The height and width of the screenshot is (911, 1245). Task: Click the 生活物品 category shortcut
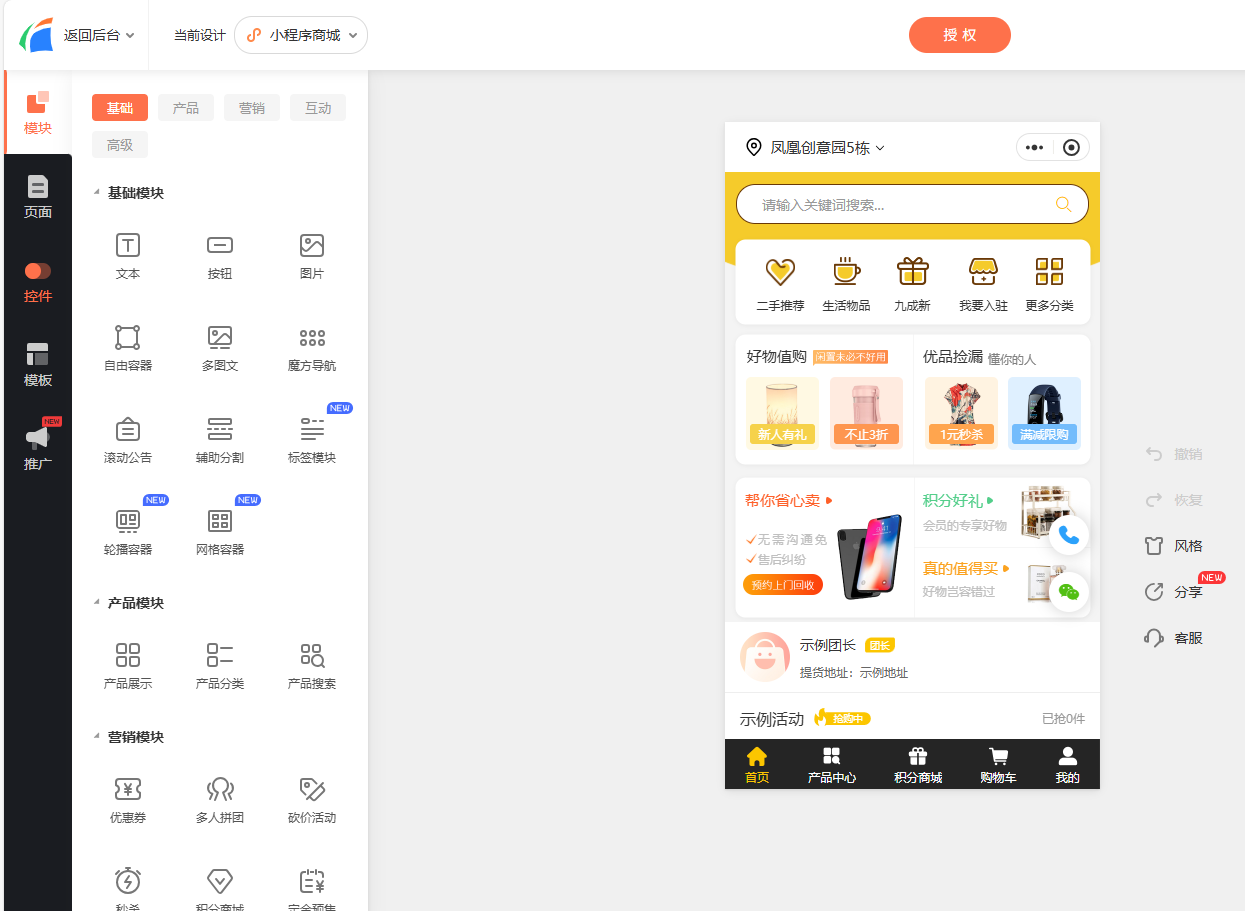tap(846, 284)
